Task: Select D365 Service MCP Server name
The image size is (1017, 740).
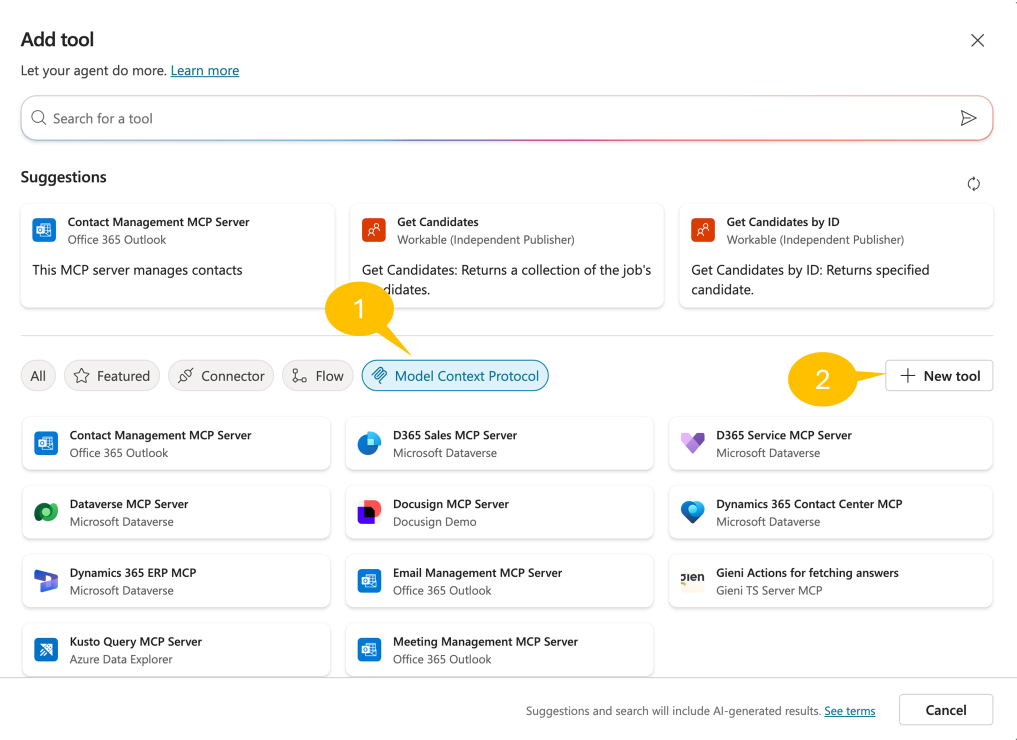Action: (x=784, y=435)
